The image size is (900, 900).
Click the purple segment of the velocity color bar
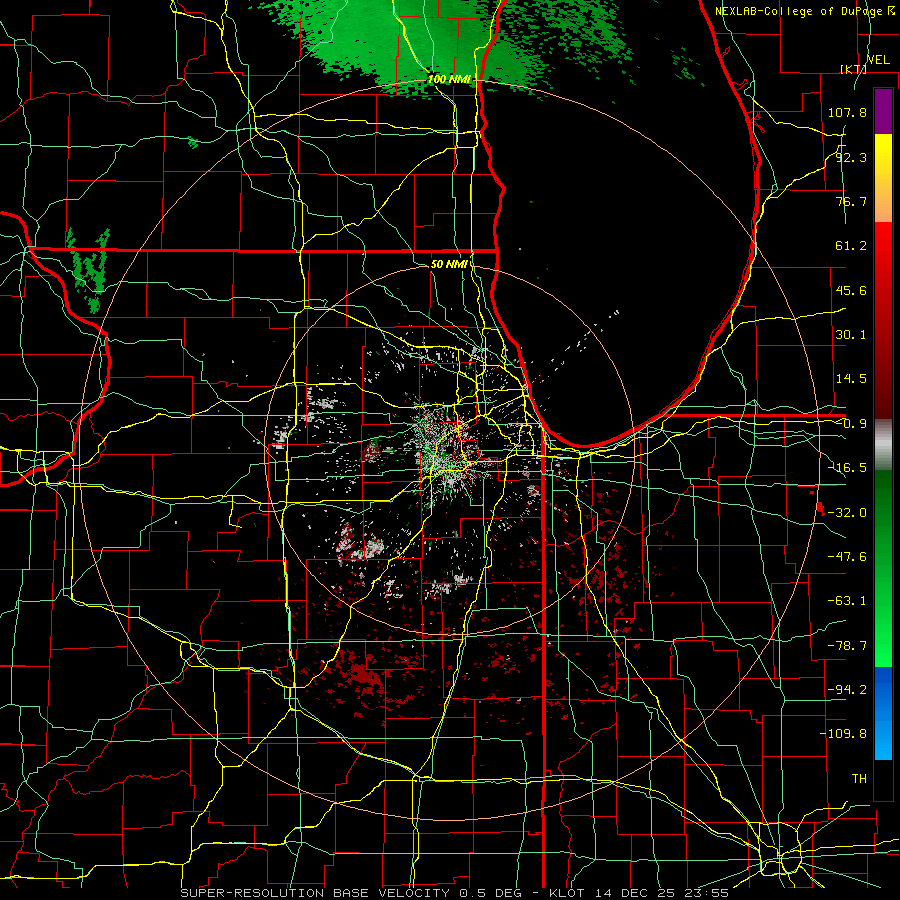coord(883,111)
